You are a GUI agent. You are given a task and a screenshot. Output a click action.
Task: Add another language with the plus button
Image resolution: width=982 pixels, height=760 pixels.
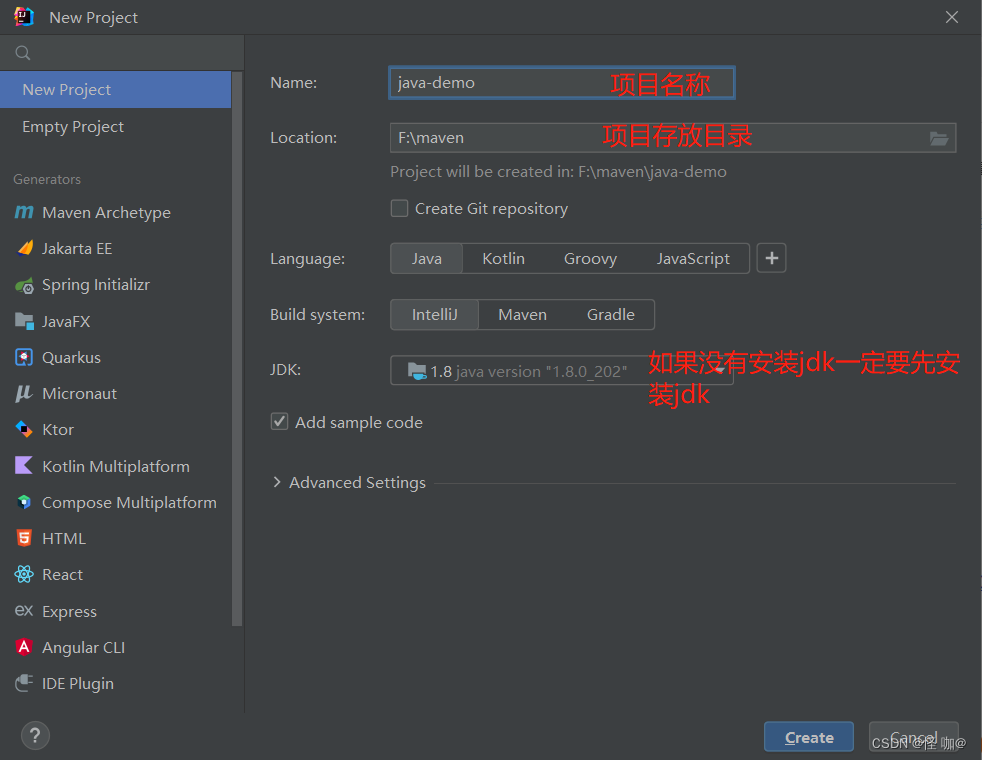tap(772, 258)
